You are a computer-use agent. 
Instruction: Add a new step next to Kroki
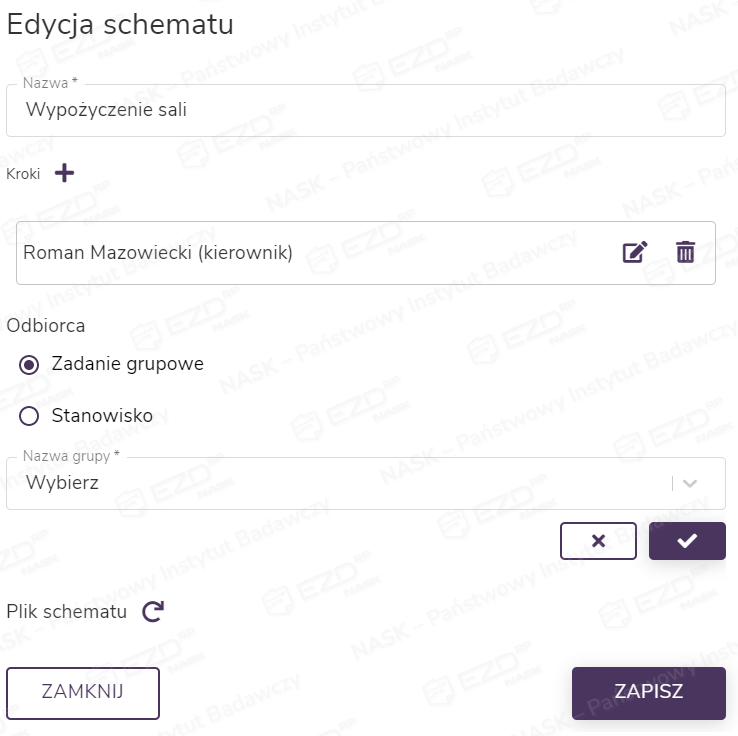tap(64, 173)
